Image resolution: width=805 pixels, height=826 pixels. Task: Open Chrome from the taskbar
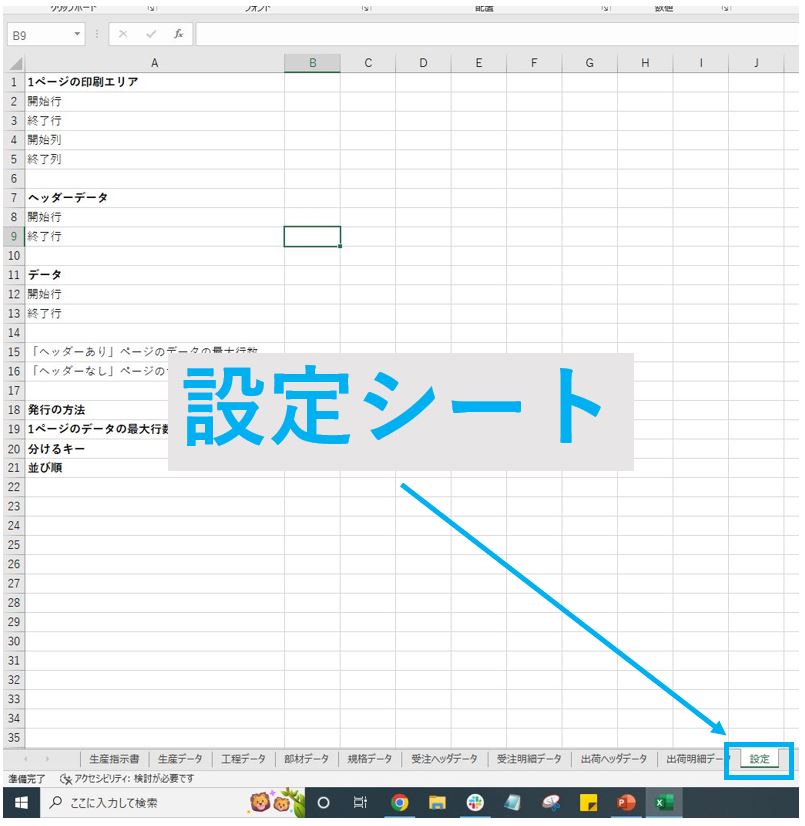(399, 801)
